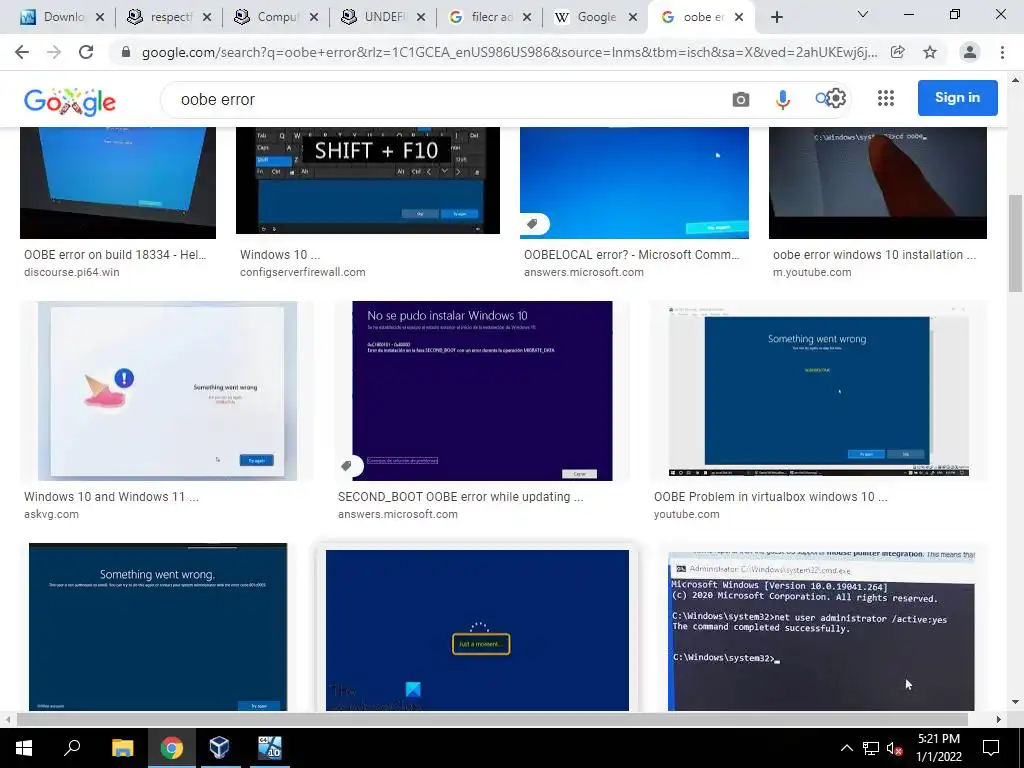
Task: Open 'Something went wrong.' dark blue thumbnail
Action: coord(158,627)
